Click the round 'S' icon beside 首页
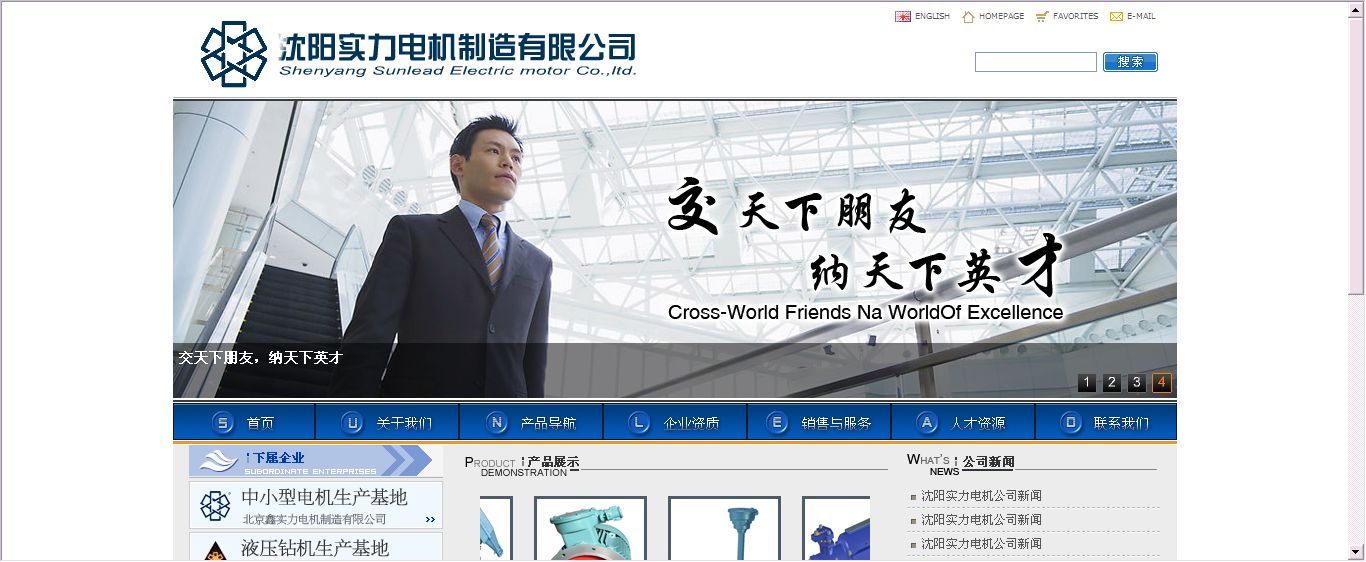 pyautogui.click(x=224, y=422)
